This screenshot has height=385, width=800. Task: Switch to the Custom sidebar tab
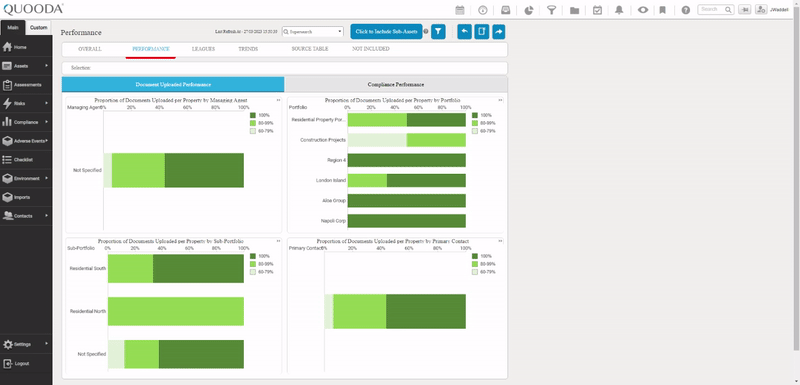coord(39,28)
